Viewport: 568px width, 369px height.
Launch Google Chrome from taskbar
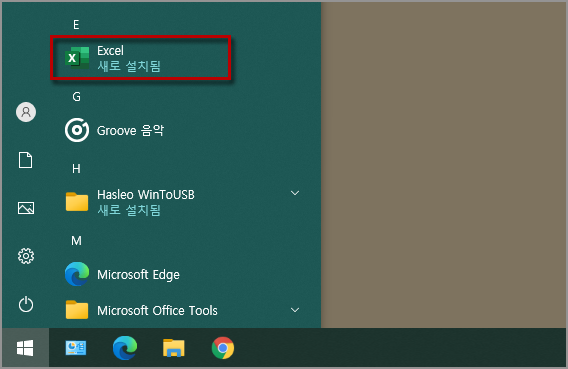coord(223,348)
